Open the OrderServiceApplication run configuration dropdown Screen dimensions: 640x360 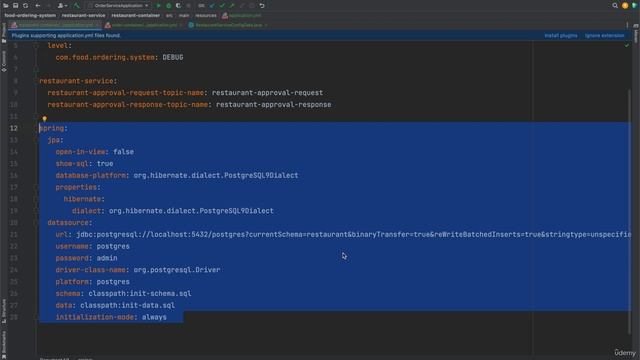[118, 6]
